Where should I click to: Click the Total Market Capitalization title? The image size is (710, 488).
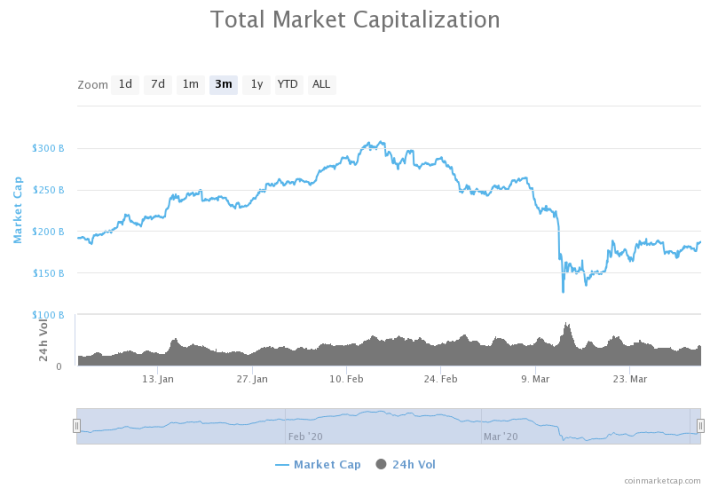point(355,20)
